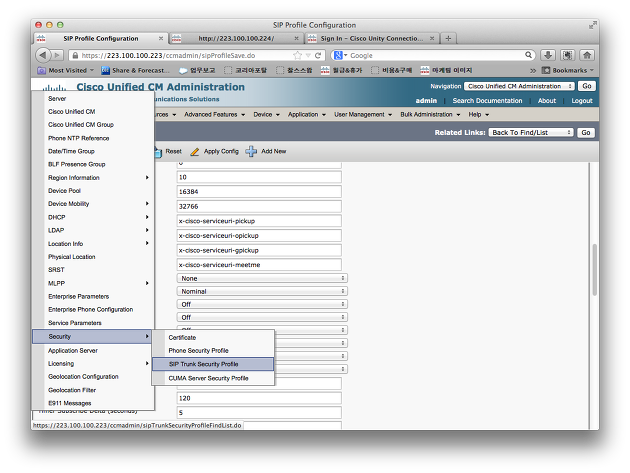
Task: Open new tab with plus button
Action: click(448, 38)
